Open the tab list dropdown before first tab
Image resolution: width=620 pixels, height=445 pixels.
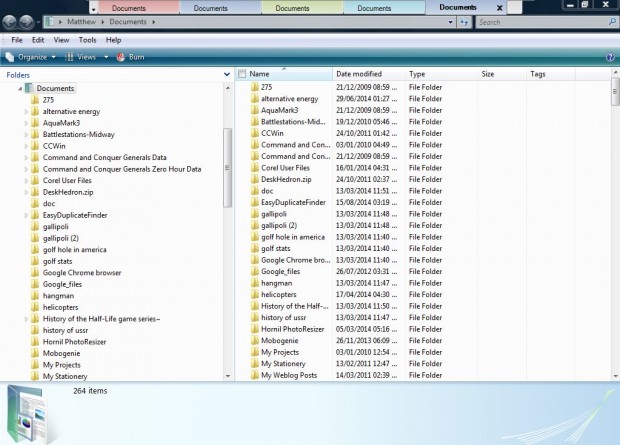click(93, 9)
